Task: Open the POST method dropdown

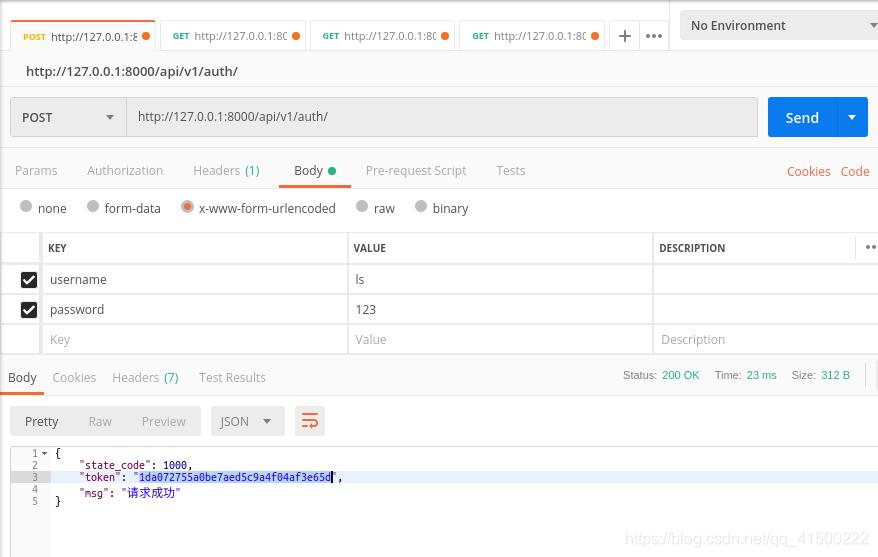Action: [68, 117]
